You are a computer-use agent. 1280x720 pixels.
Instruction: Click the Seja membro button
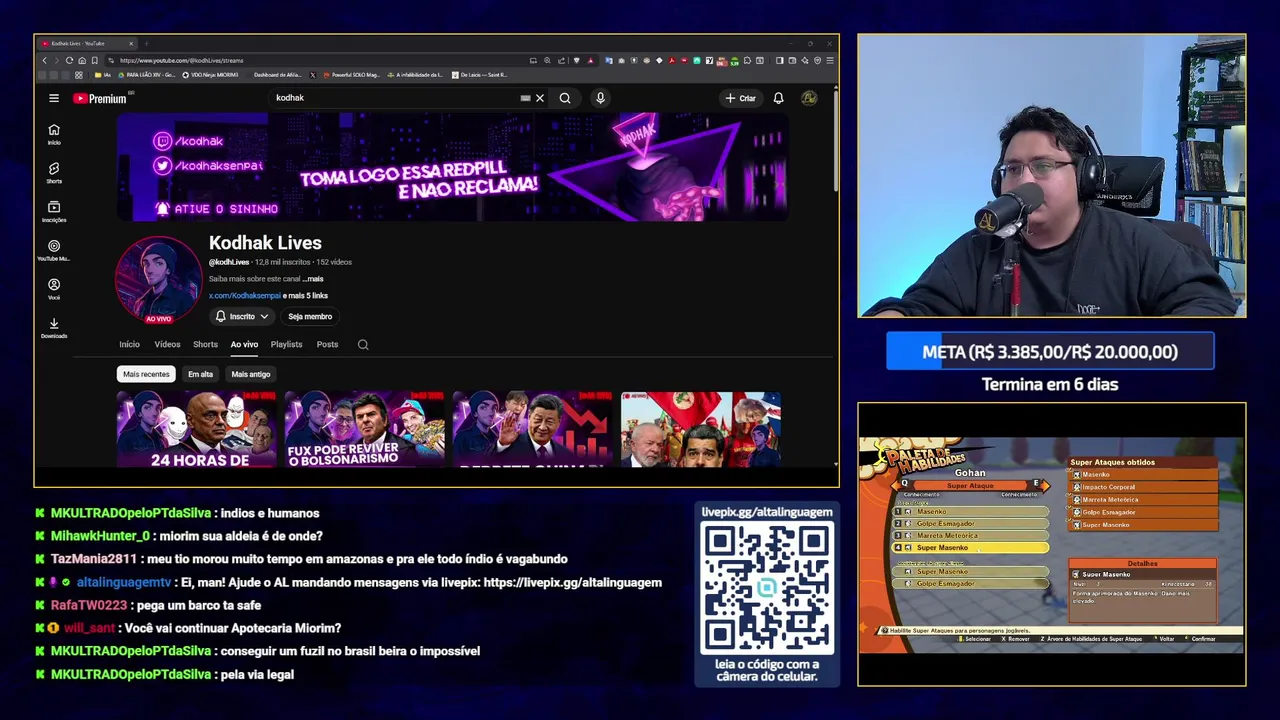(x=310, y=316)
